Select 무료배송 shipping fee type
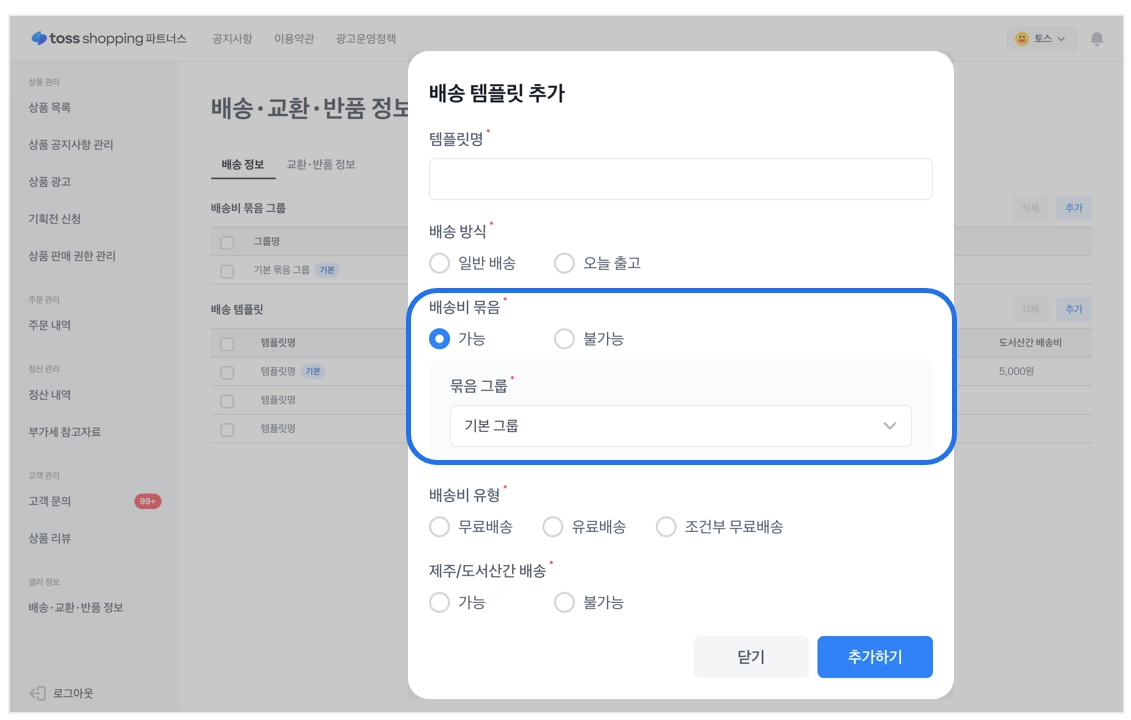The height and width of the screenshot is (720, 1131). click(440, 527)
